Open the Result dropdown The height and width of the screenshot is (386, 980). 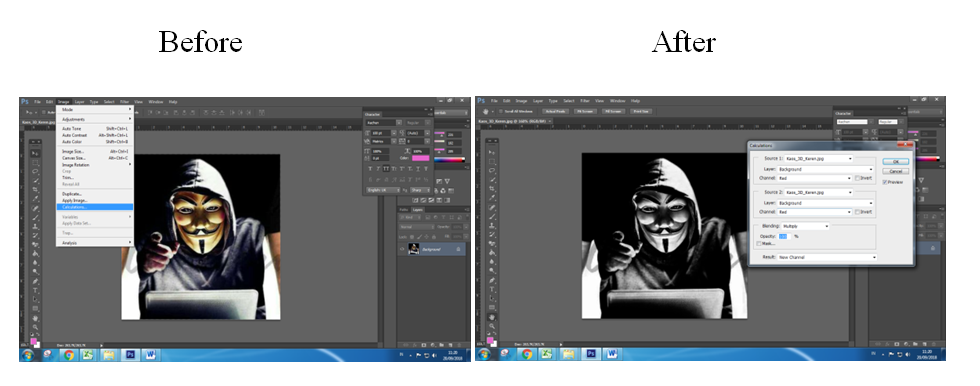[x=827, y=257]
